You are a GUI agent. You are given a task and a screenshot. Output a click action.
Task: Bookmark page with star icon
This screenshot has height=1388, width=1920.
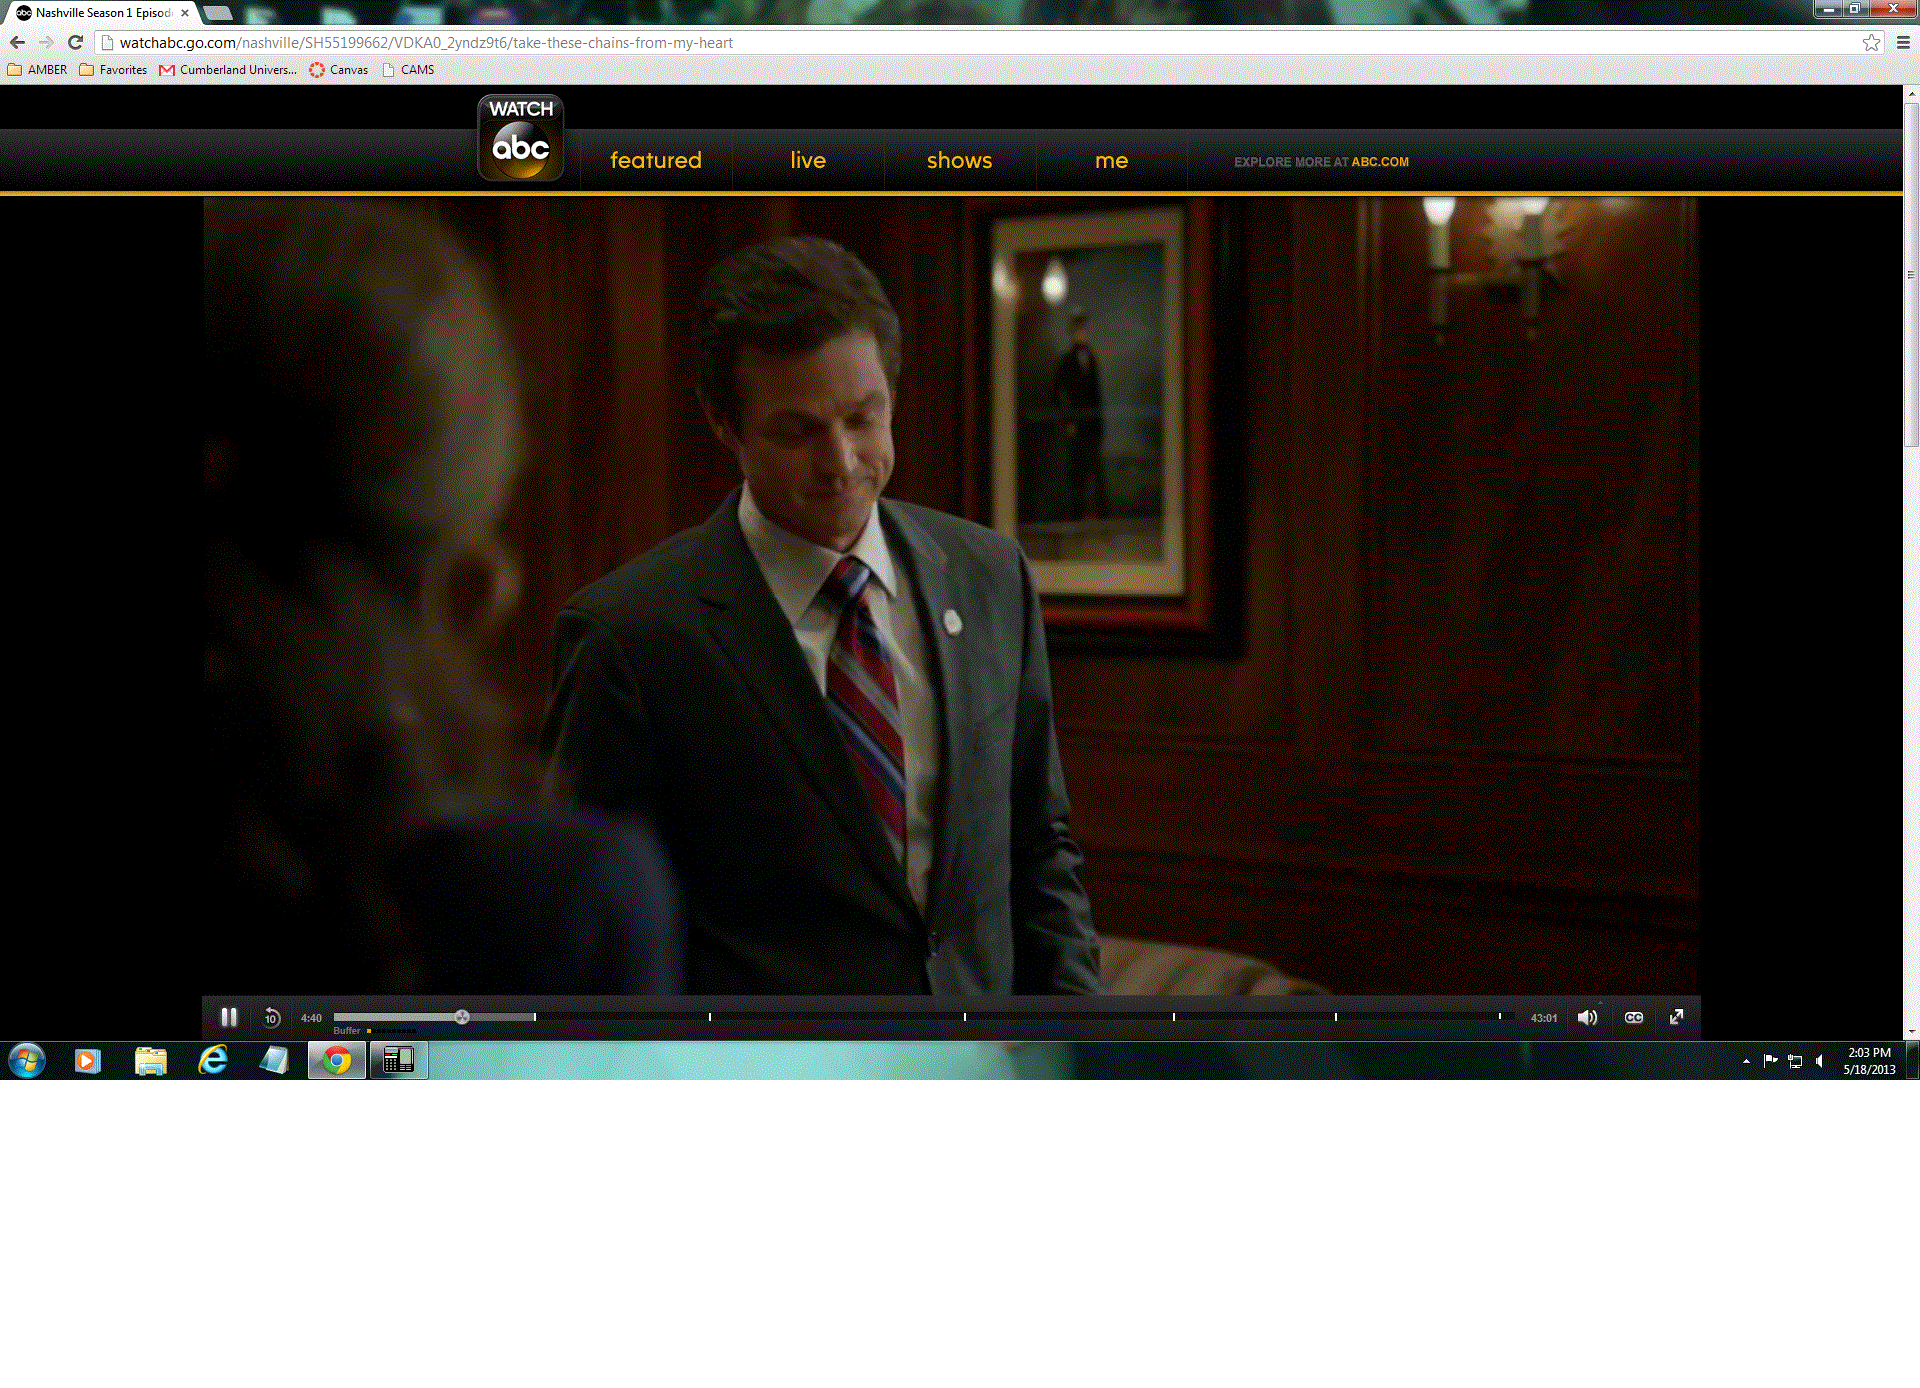(1871, 42)
